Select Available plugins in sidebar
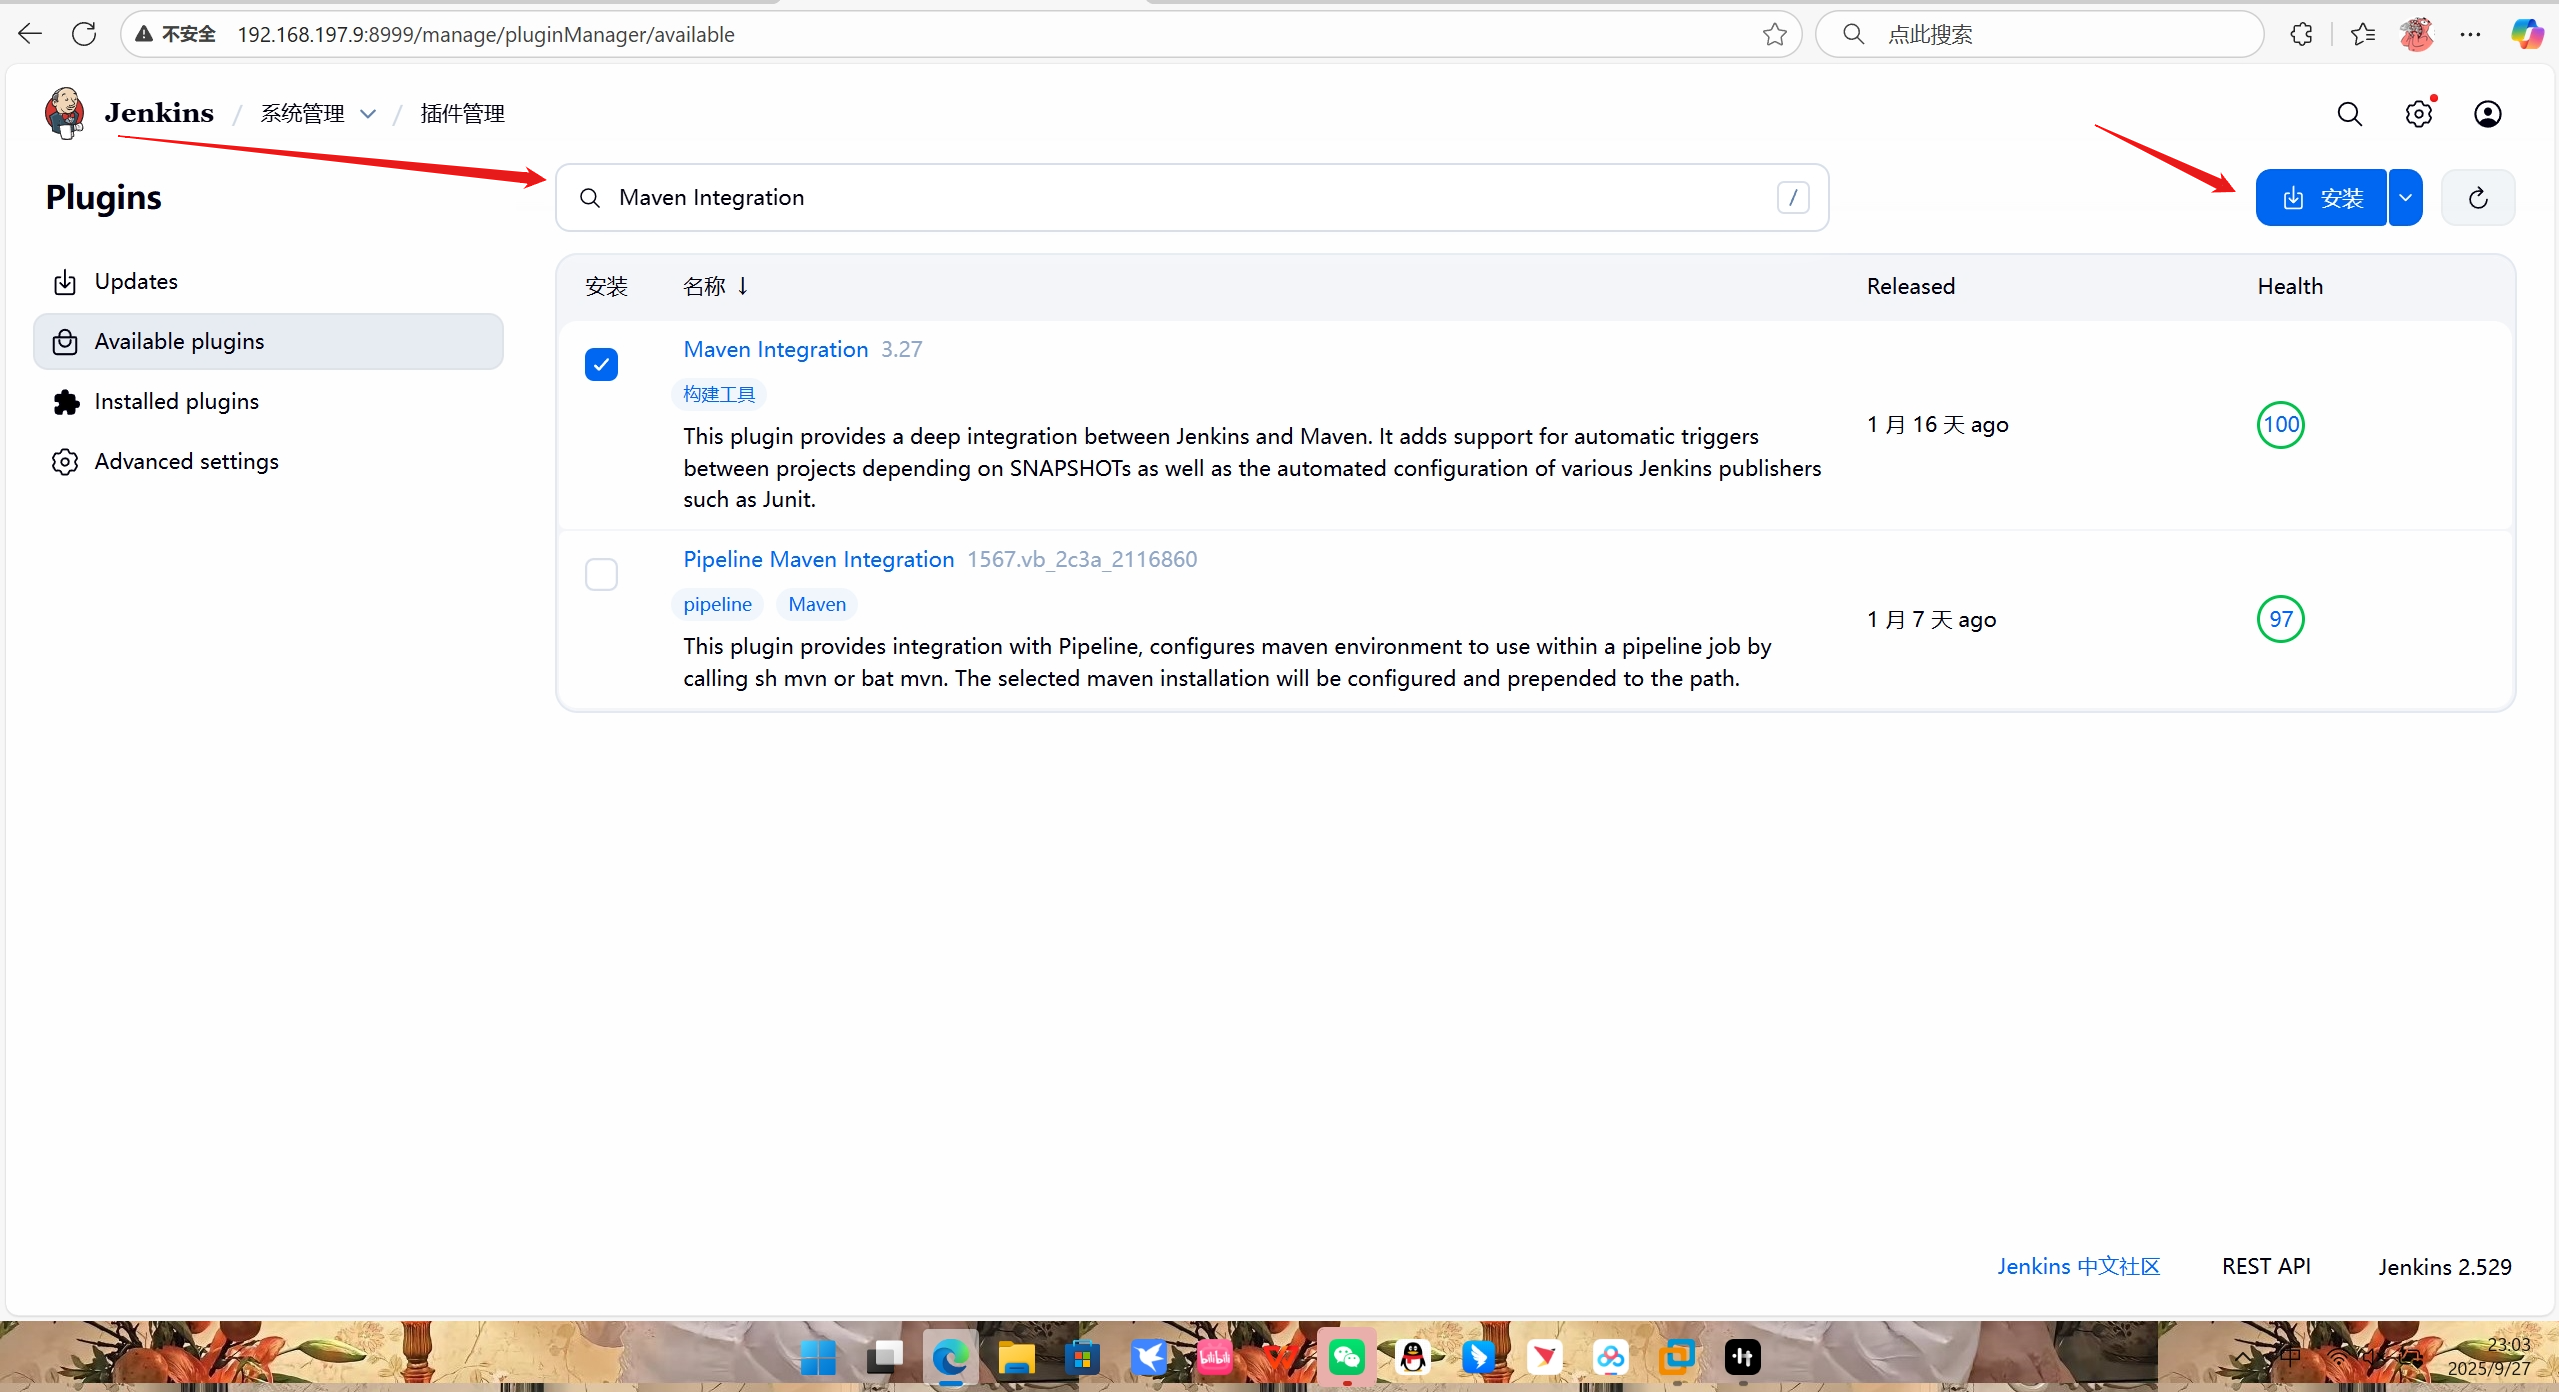This screenshot has height=1392, width=2559. point(268,342)
